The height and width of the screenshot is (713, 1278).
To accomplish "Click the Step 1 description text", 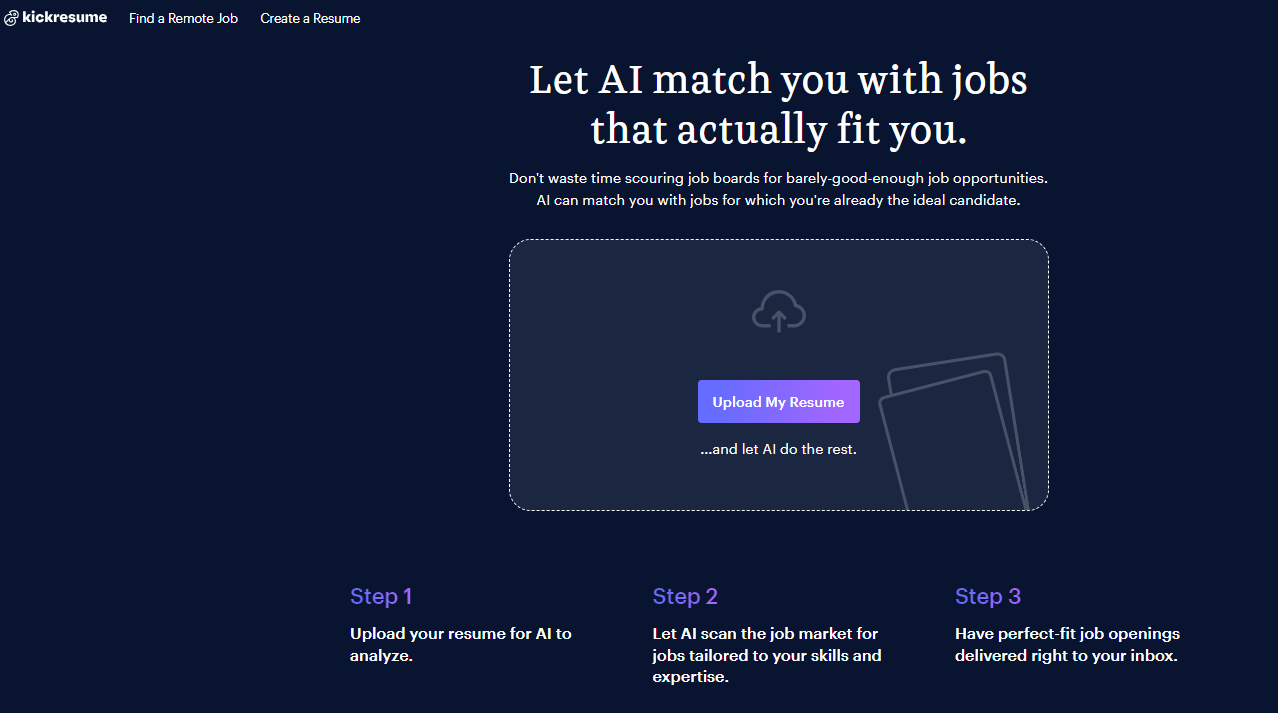I will pyautogui.click(x=460, y=644).
